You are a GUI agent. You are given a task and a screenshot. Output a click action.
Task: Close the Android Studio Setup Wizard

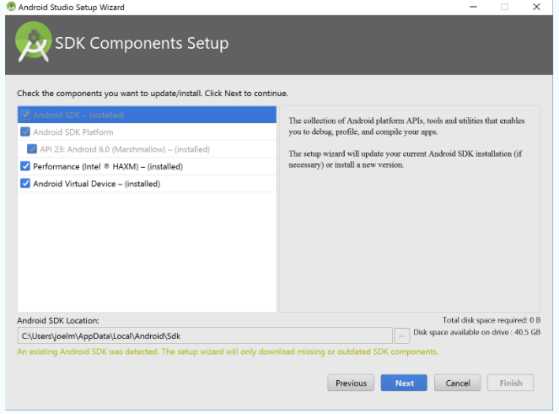pos(536,7)
